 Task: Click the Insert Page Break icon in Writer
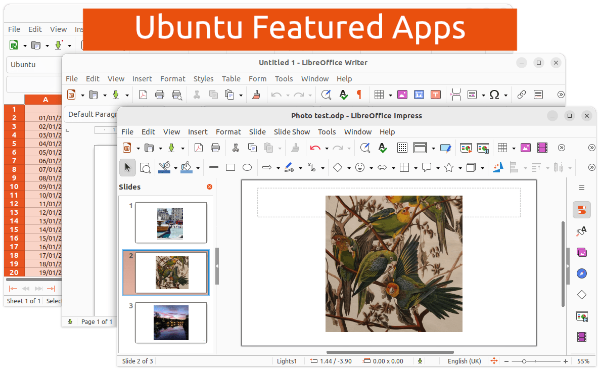[455, 95]
